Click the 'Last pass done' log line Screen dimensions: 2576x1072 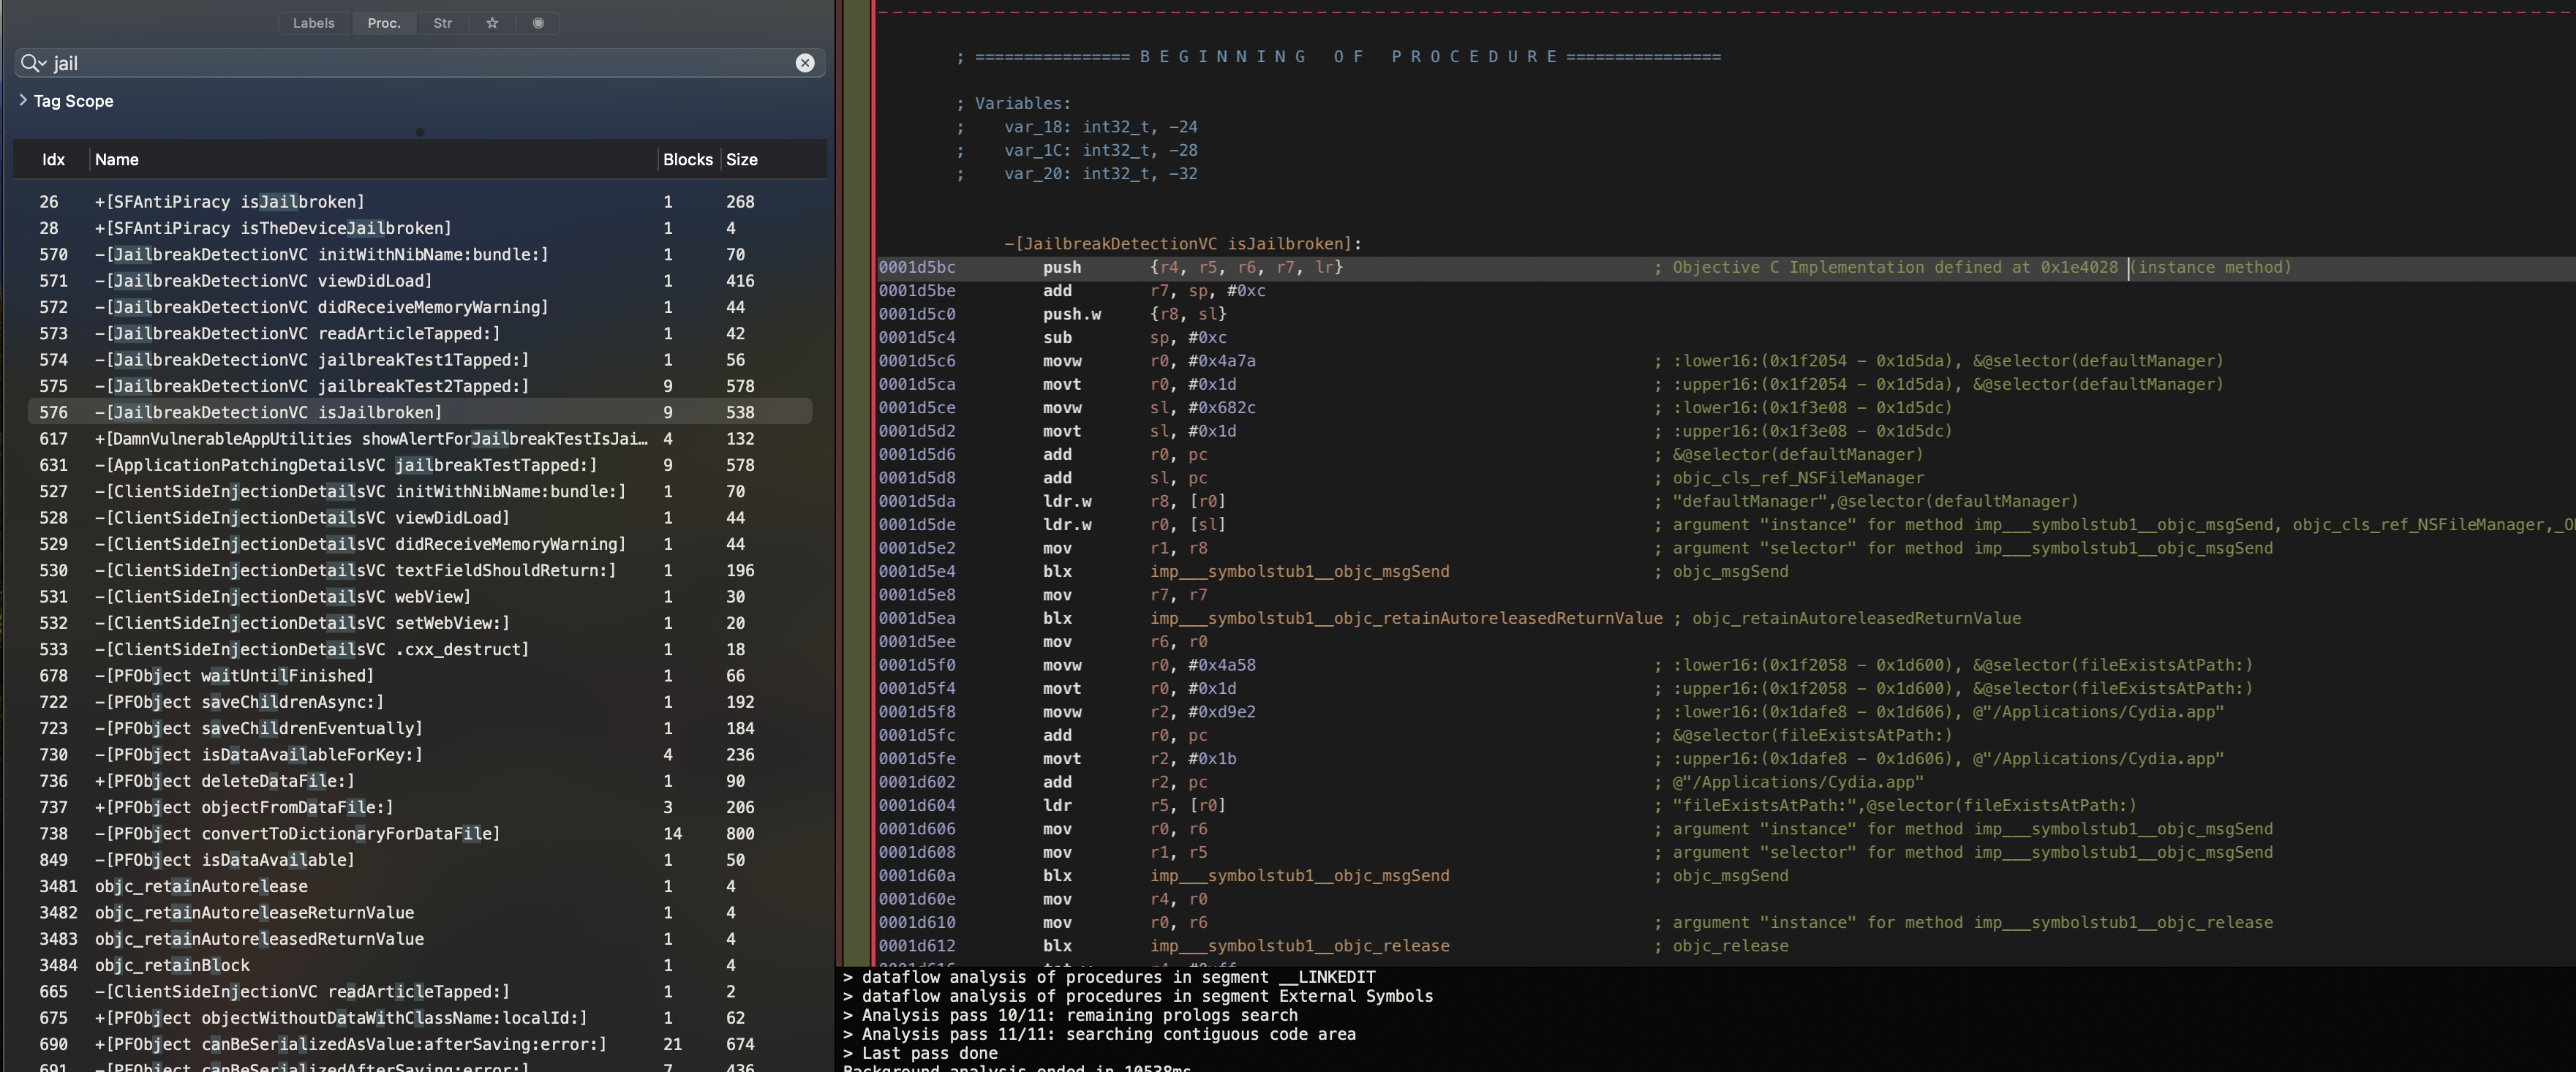coord(920,1054)
